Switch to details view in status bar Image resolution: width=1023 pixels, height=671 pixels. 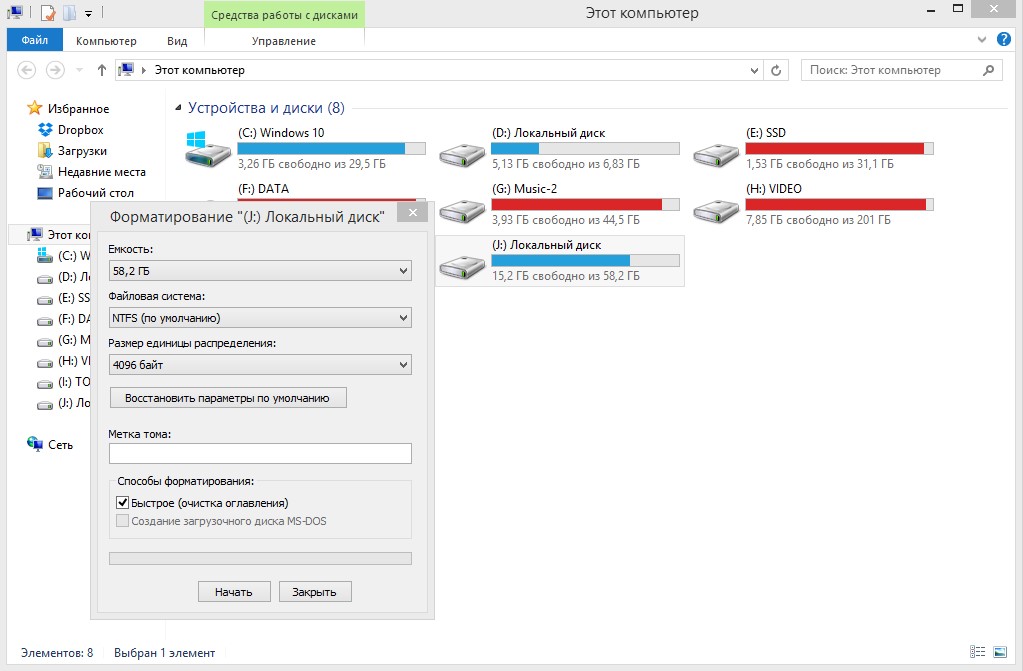(x=977, y=651)
